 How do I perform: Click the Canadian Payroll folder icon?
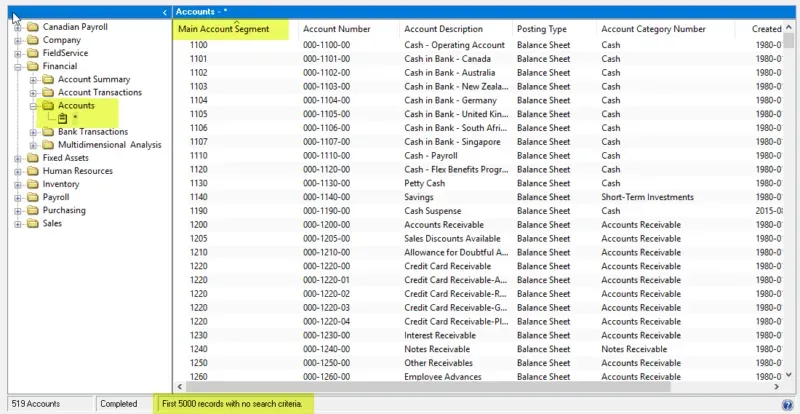tap(32, 27)
